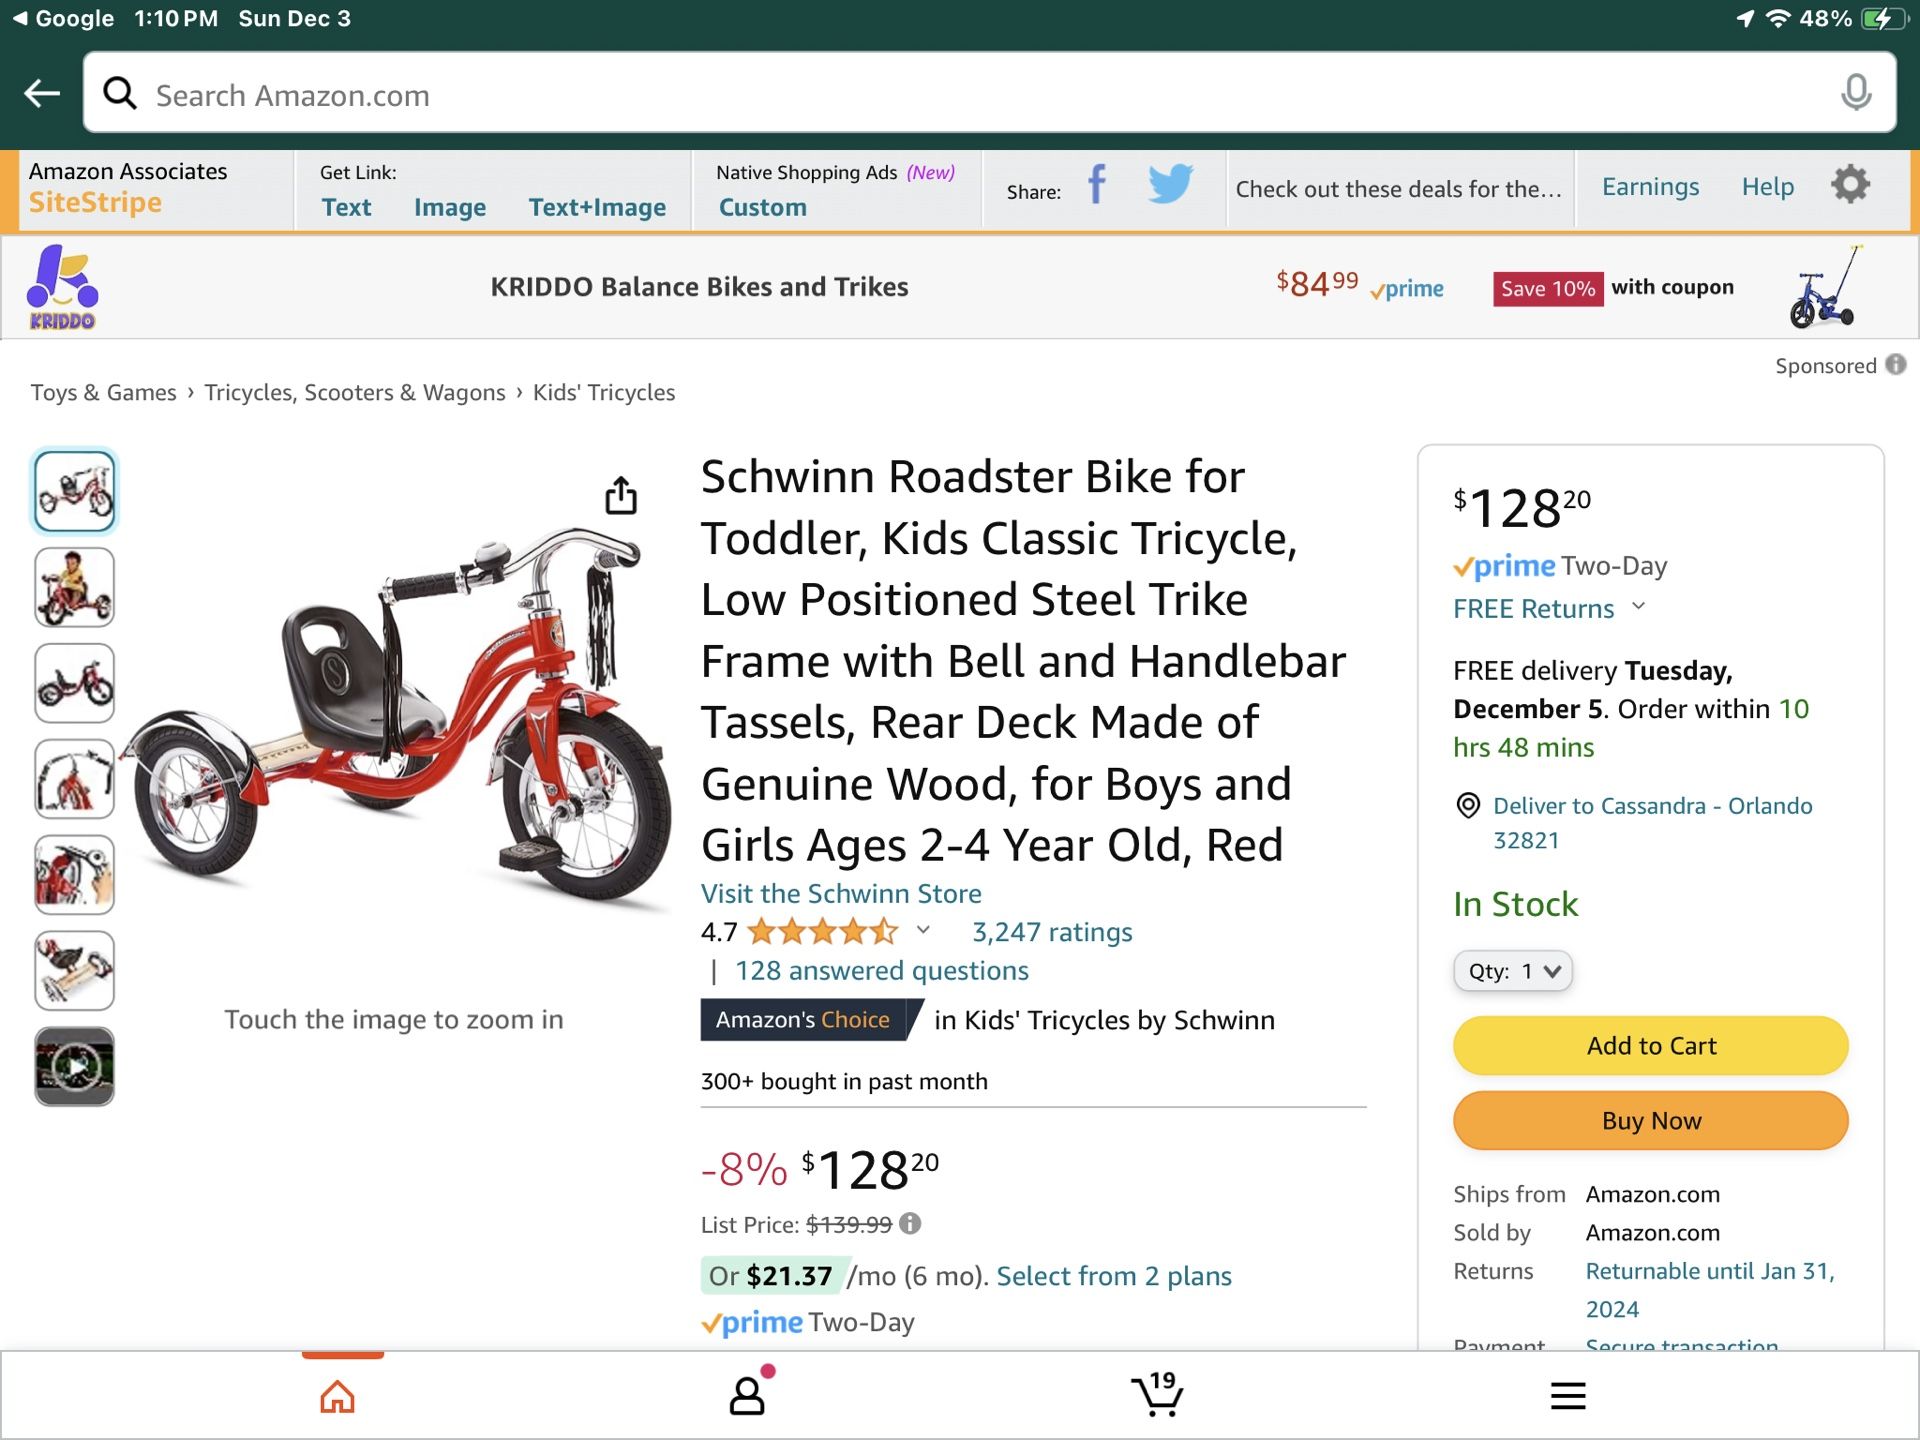Switch to the Home tab
Viewport: 1920px width, 1440px height.
[x=337, y=1396]
